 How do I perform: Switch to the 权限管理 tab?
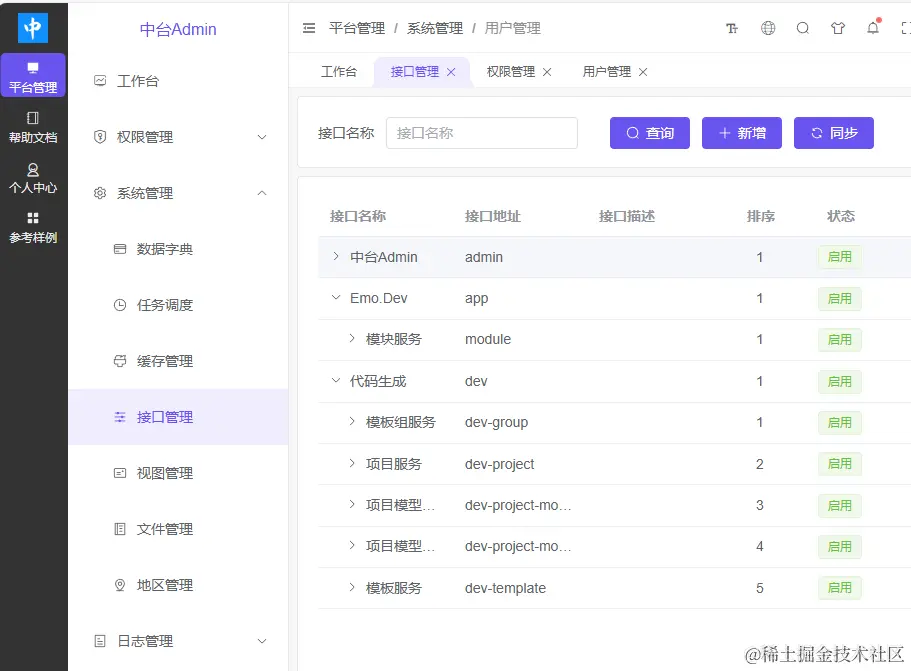click(x=511, y=71)
